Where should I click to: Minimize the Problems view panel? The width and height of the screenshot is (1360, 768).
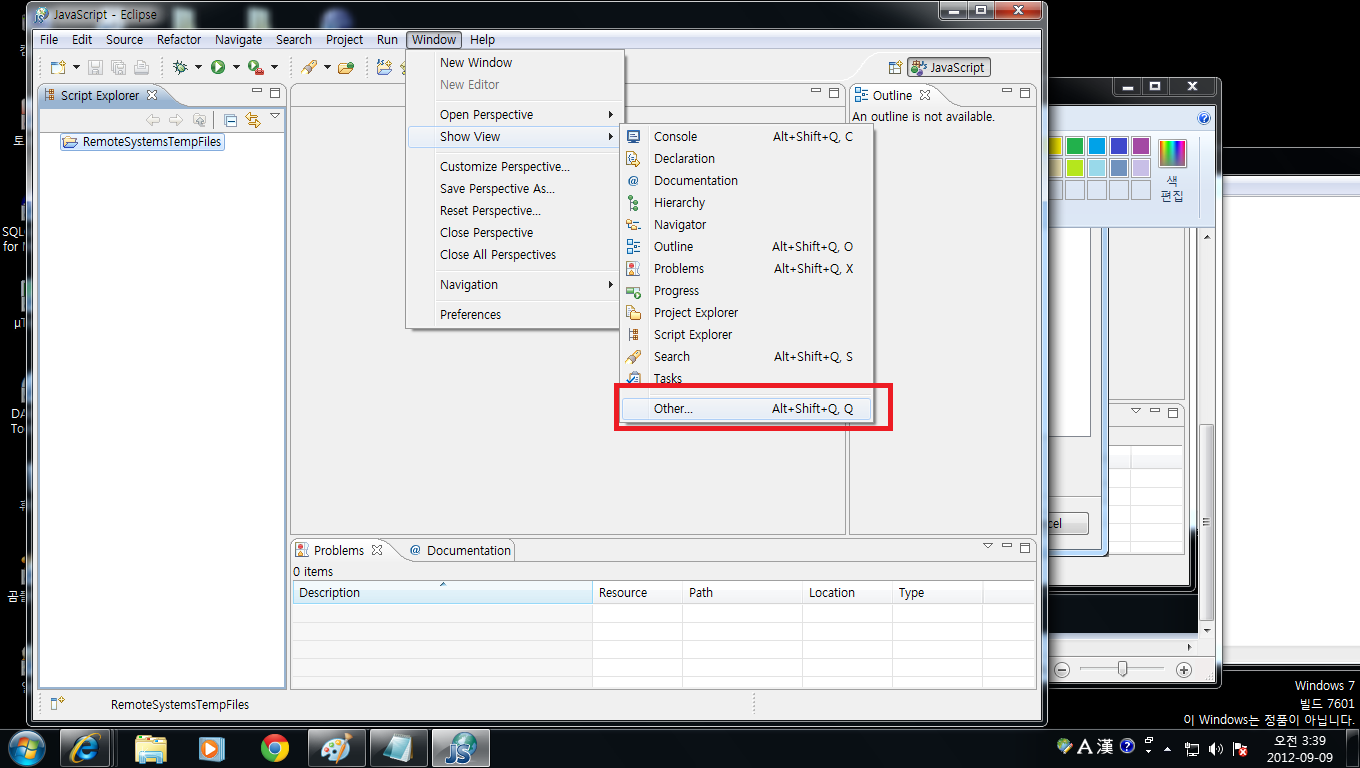coord(1006,547)
